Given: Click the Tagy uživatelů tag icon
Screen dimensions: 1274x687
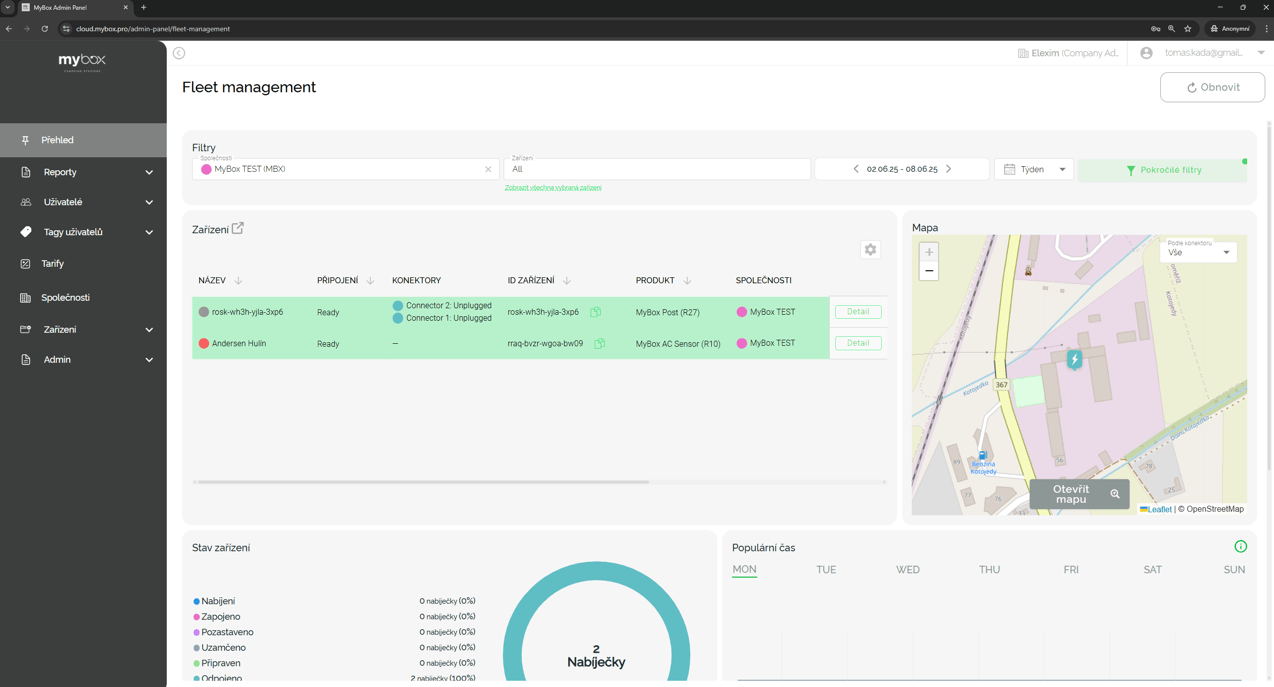Looking at the screenshot, I should (26, 232).
